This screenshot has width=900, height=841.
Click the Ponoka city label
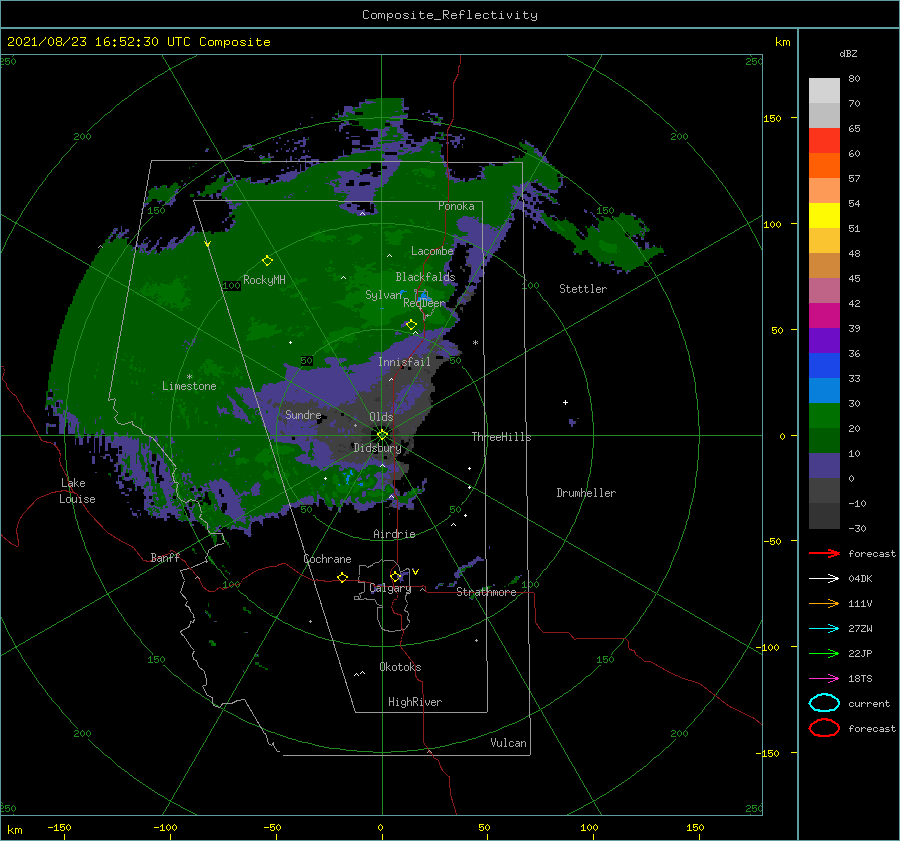coord(456,206)
